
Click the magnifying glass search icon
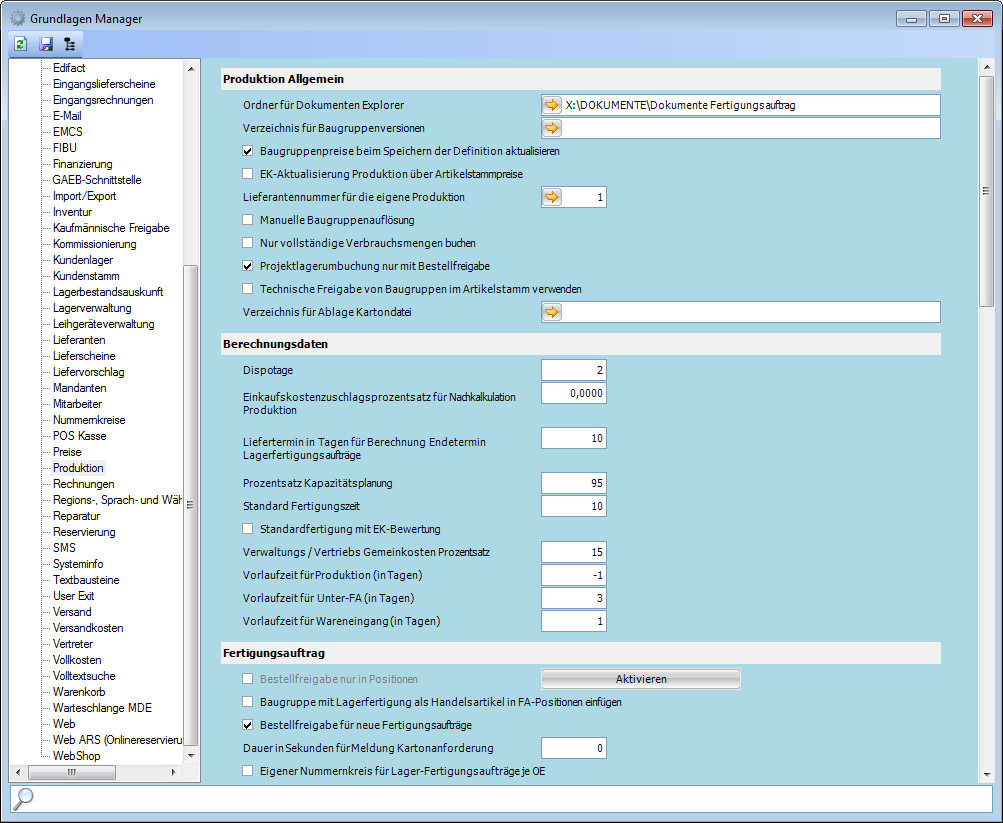[24, 798]
